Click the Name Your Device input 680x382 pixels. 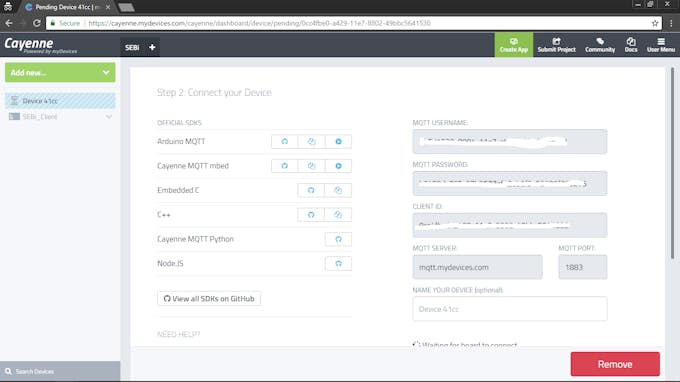click(510, 309)
